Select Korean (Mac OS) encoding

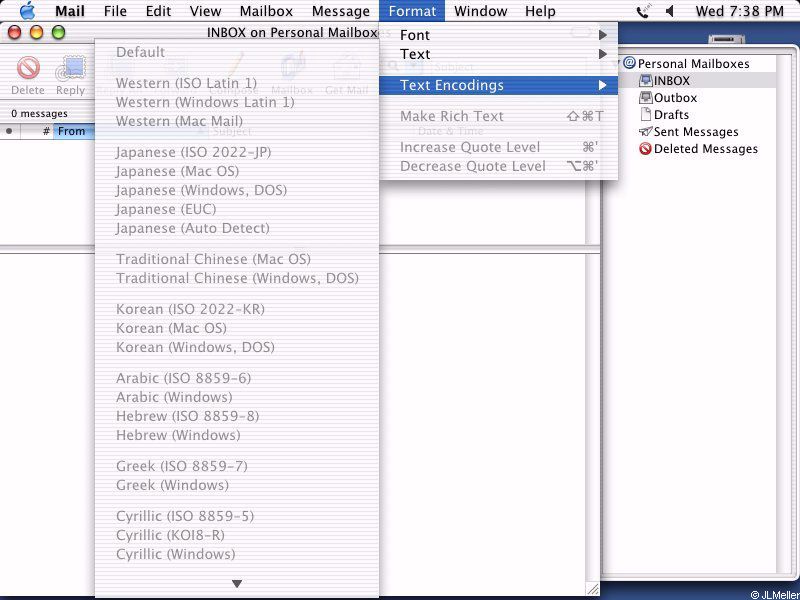237,328
